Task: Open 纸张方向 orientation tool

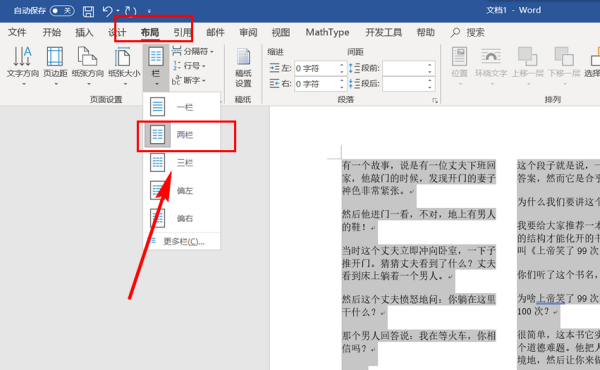Action: pyautogui.click(x=88, y=66)
